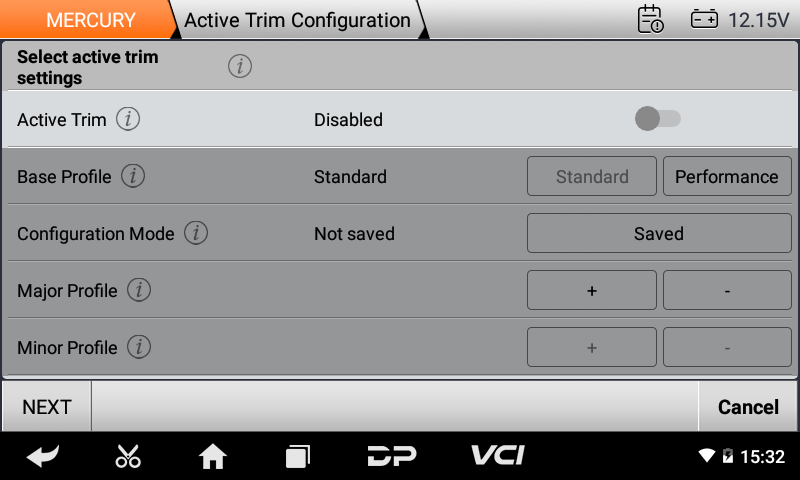800x480 pixels.
Task: Open the screenshot scissors tool
Action: [x=128, y=457]
